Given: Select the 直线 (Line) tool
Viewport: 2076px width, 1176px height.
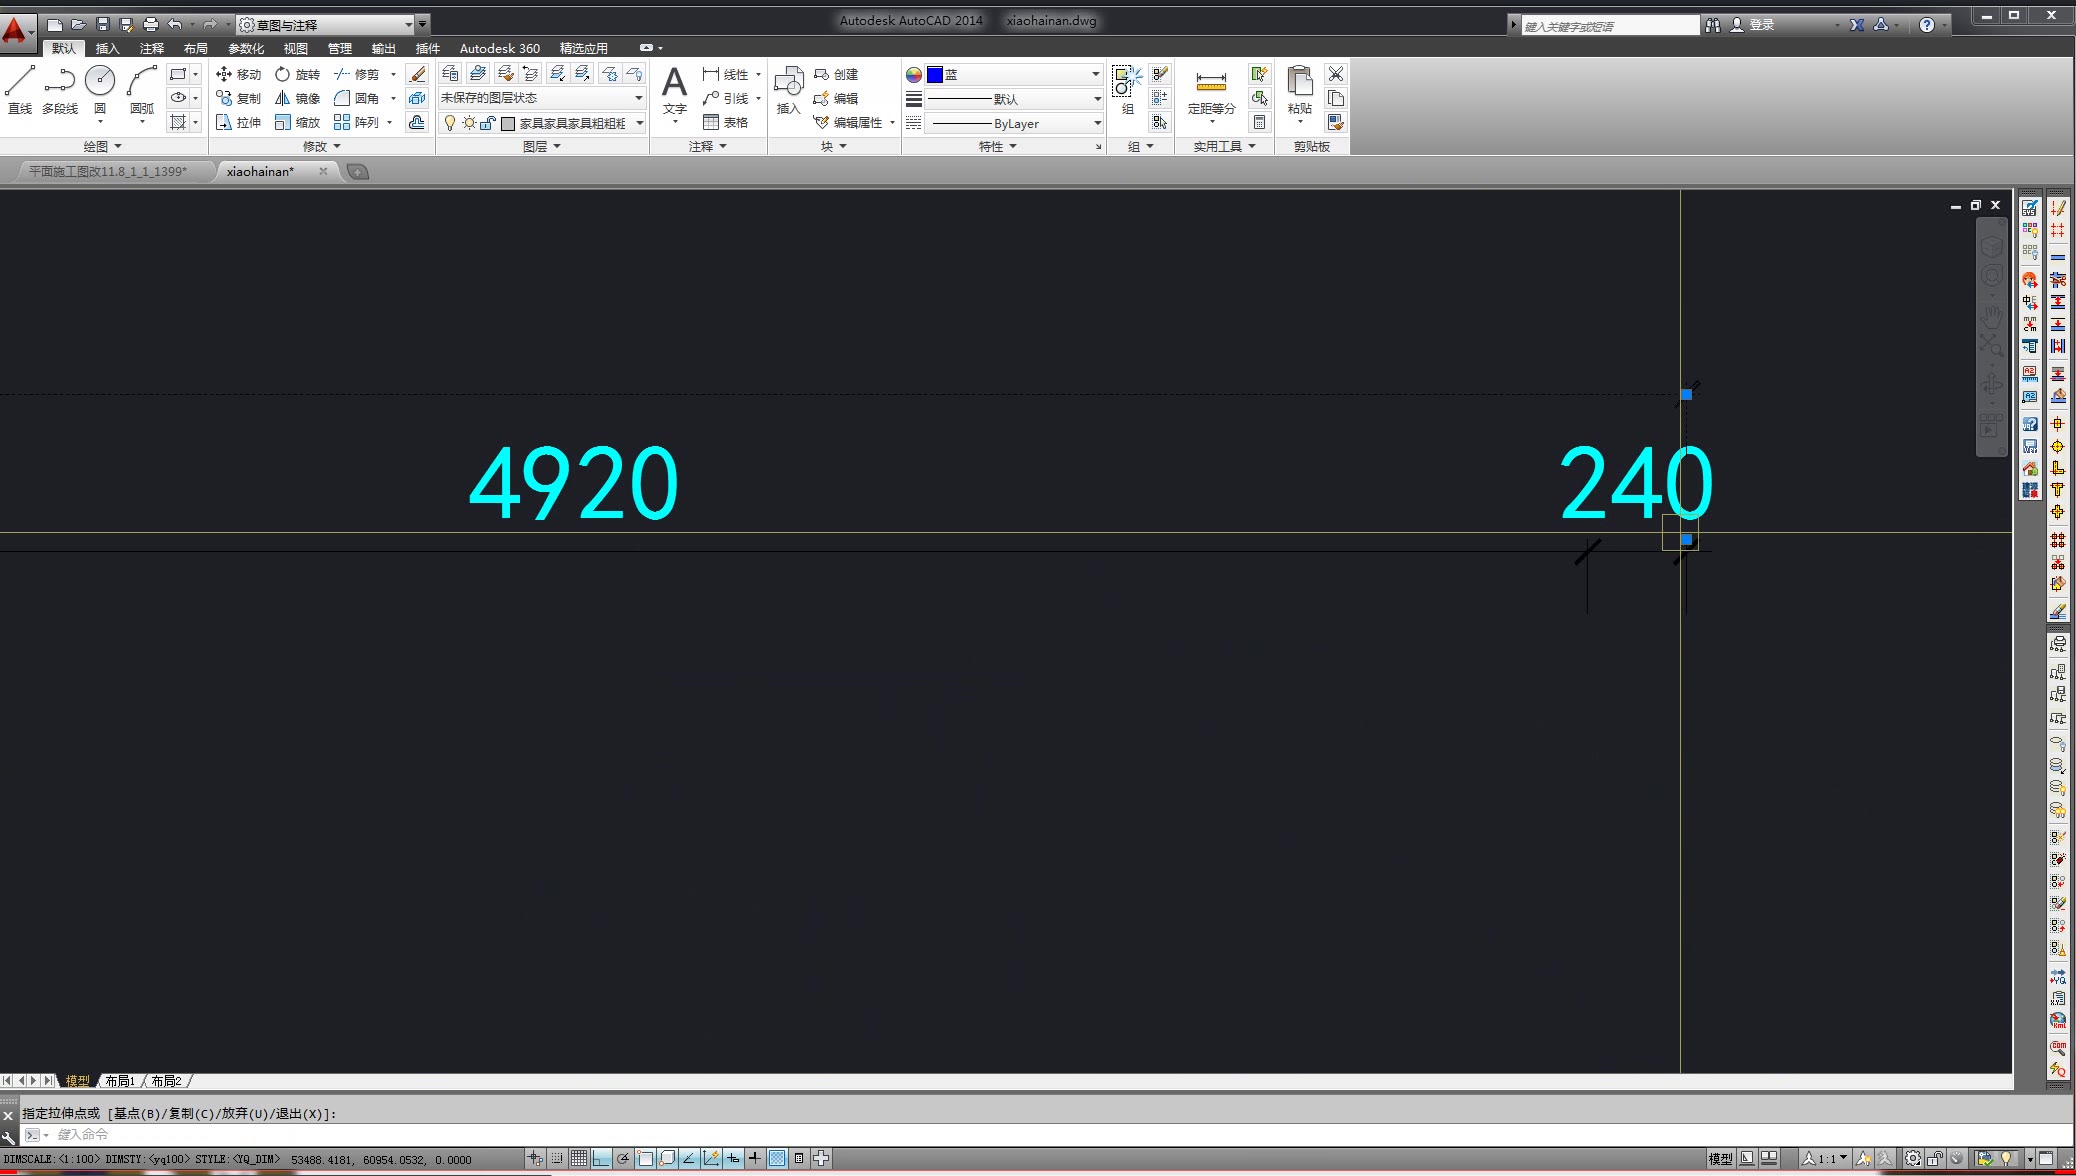Looking at the screenshot, I should [x=20, y=89].
